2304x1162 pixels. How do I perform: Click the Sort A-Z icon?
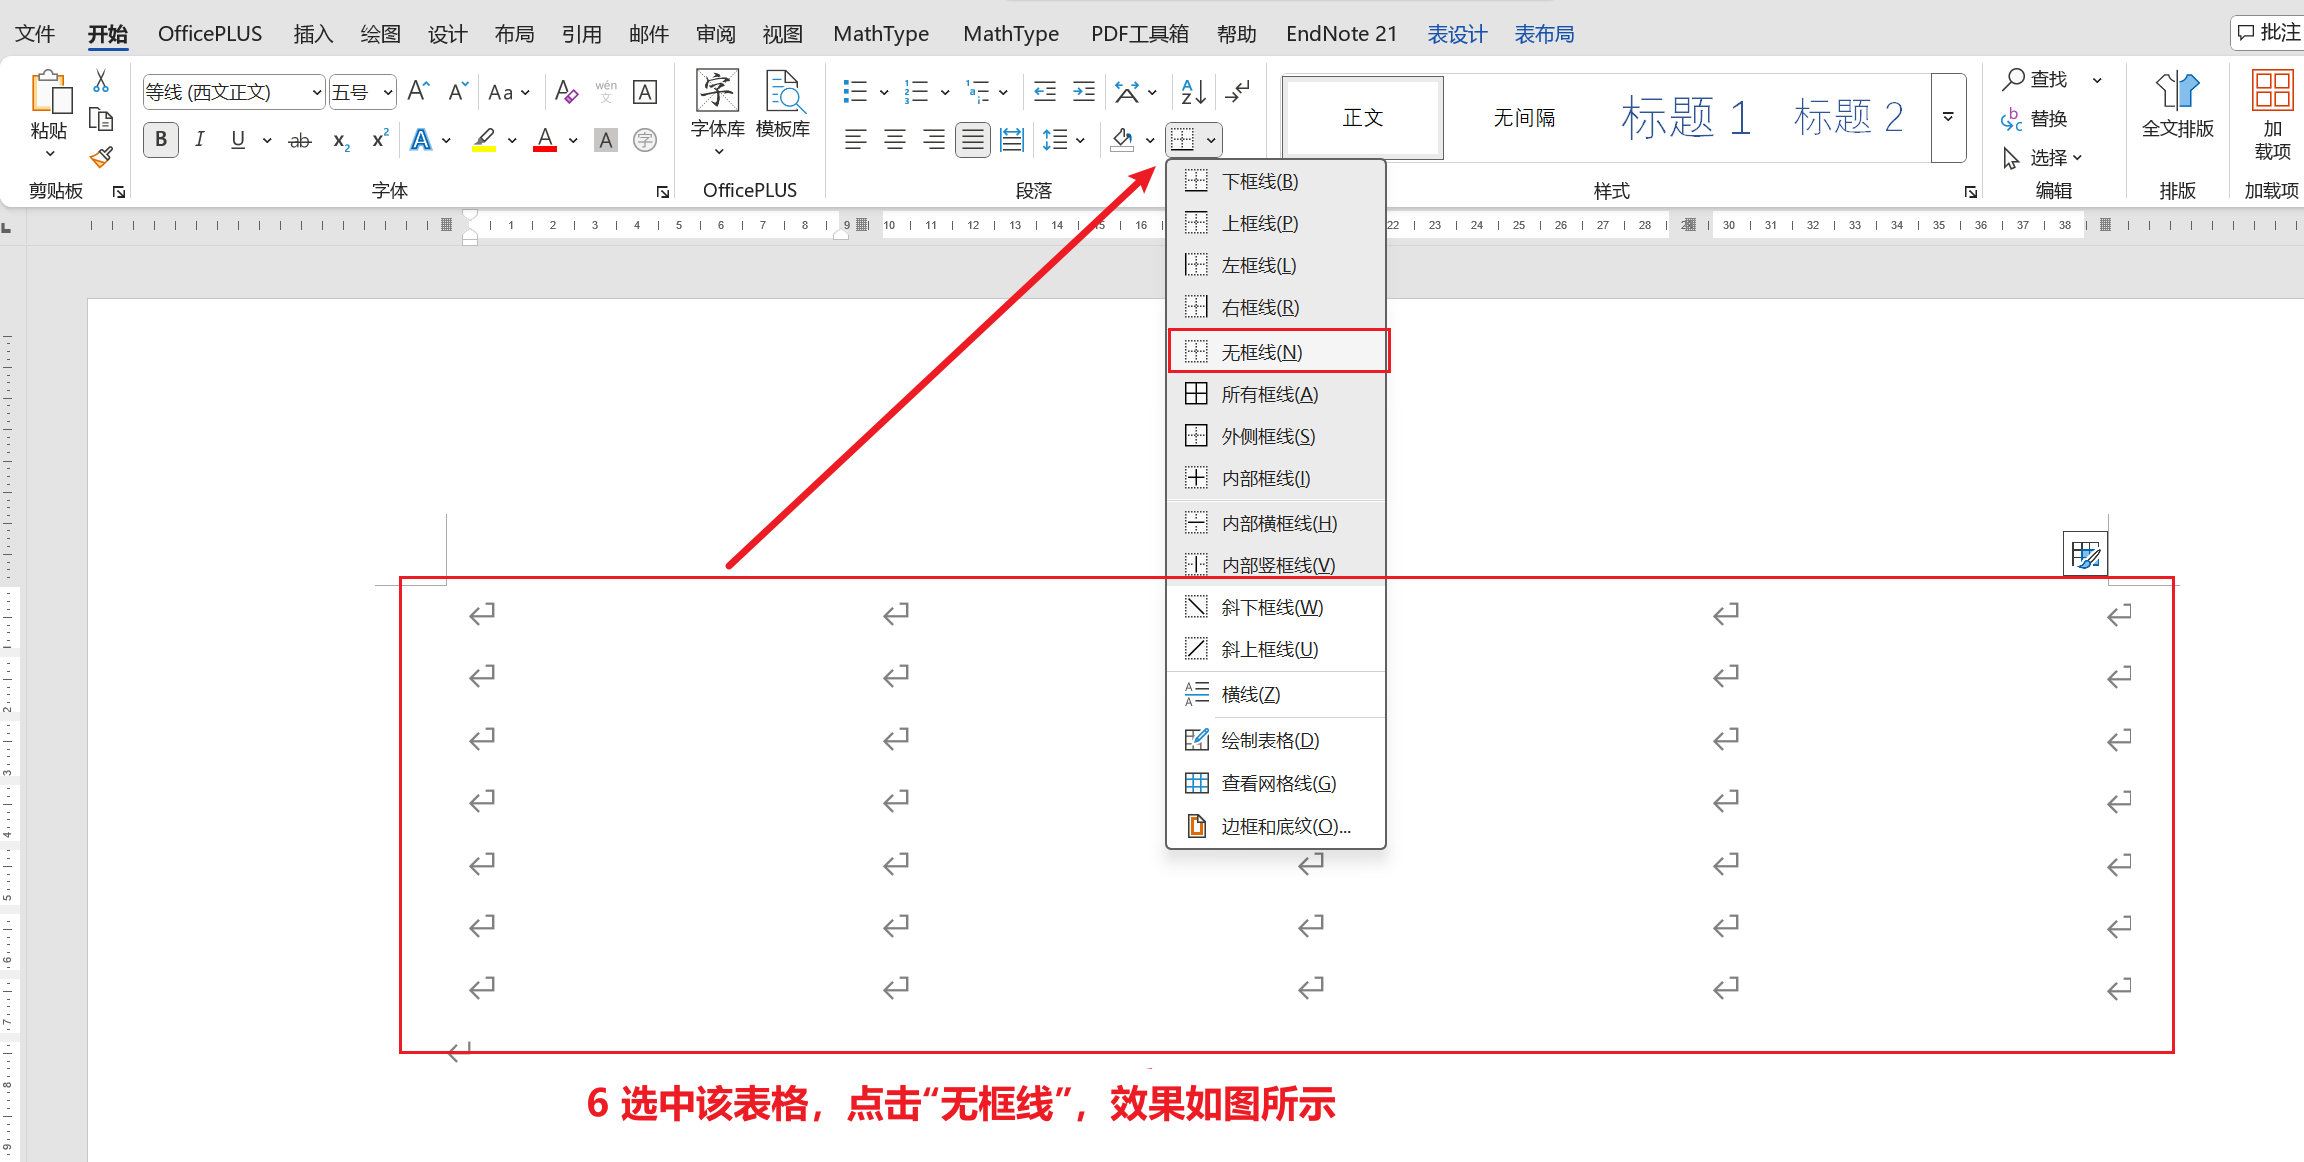(1193, 92)
